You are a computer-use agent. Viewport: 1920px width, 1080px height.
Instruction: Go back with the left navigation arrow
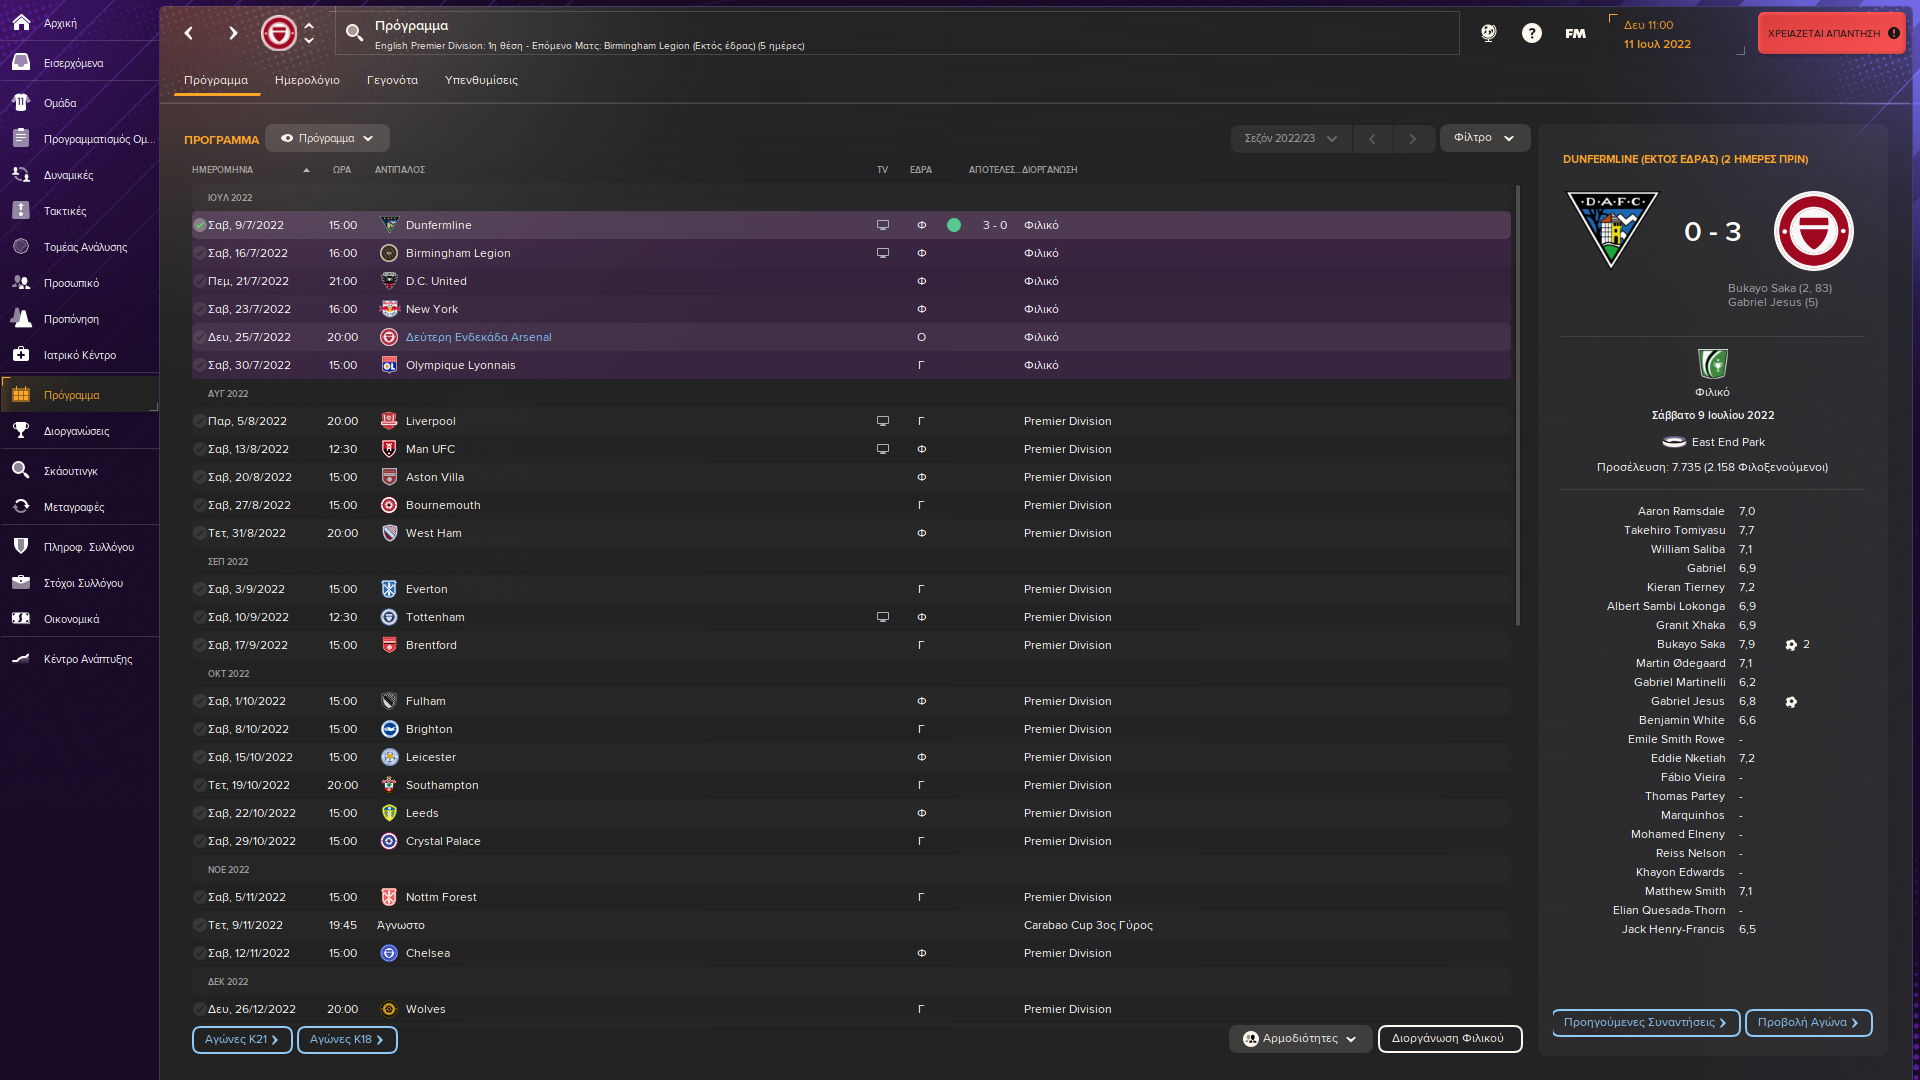click(189, 33)
